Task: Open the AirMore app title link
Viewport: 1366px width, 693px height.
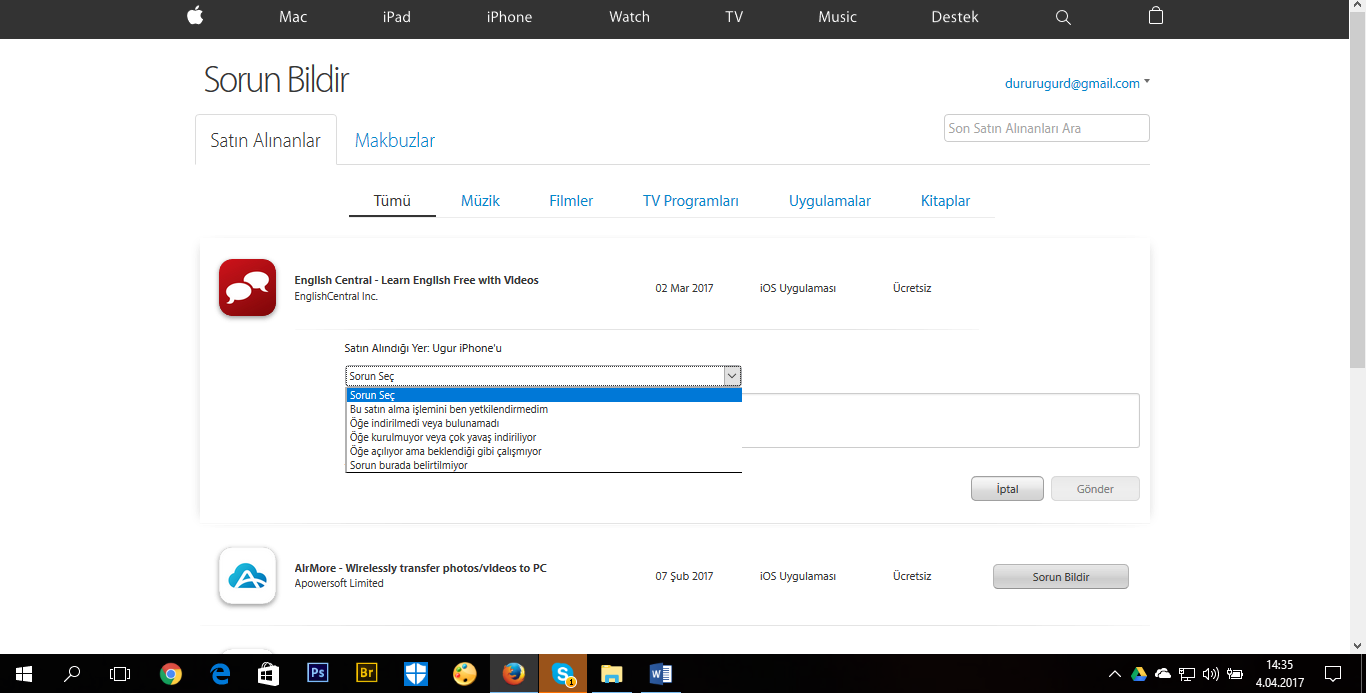Action: pos(420,568)
